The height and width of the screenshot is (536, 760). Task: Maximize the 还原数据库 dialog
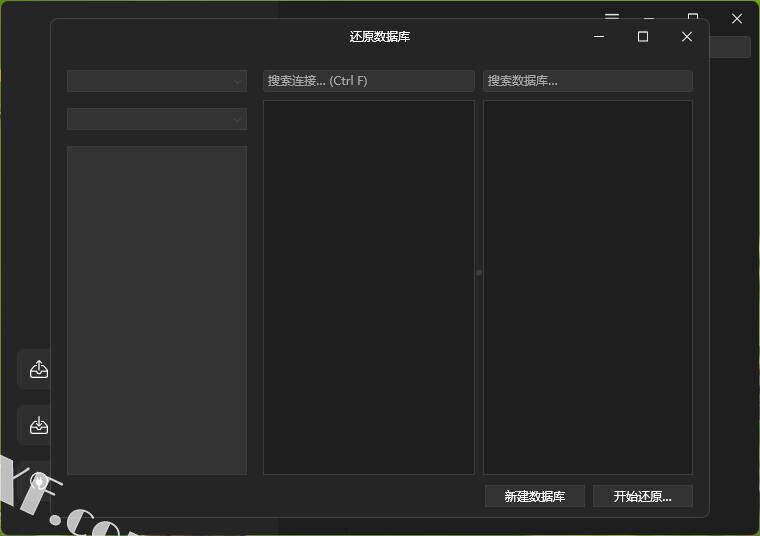[x=643, y=37]
